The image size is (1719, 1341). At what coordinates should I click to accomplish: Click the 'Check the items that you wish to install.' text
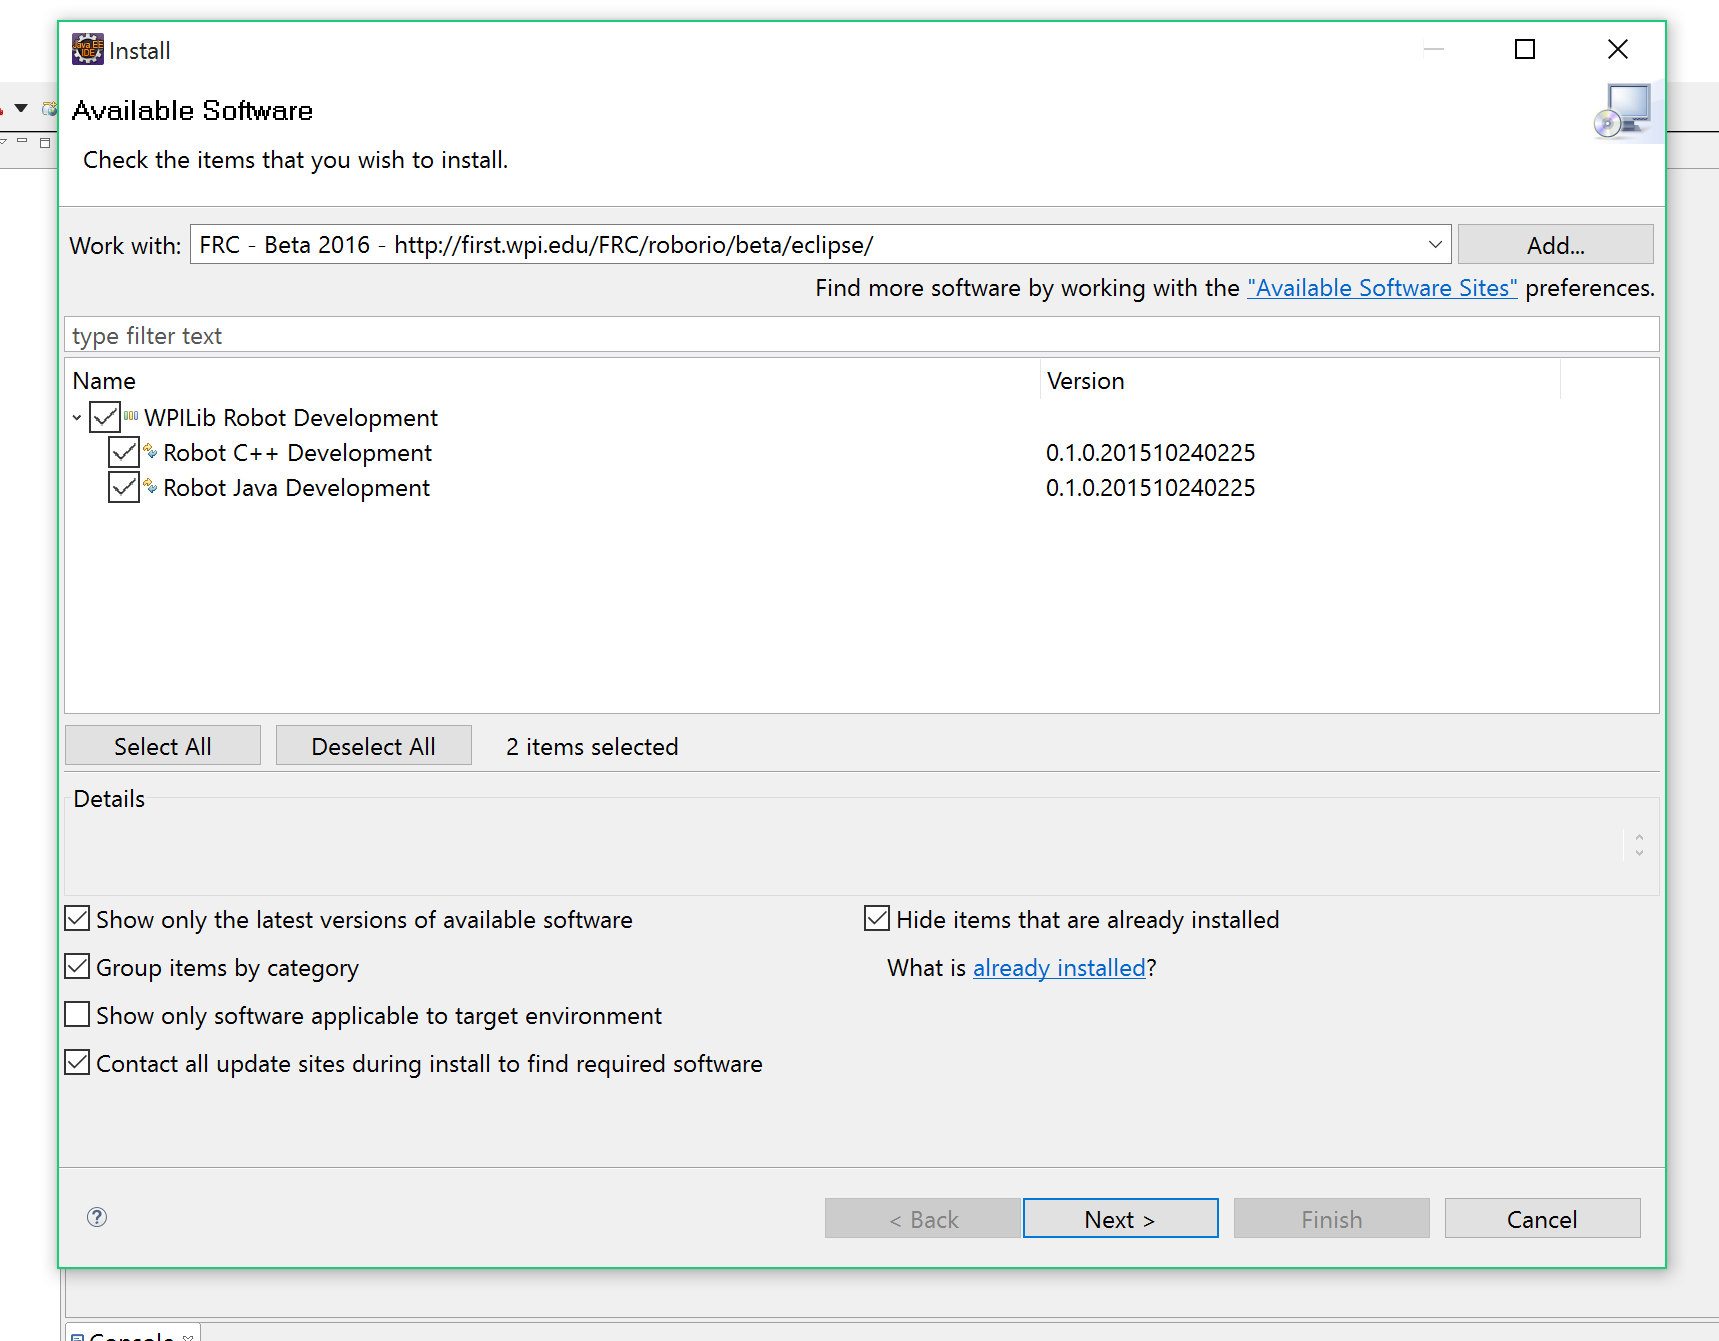[x=295, y=160]
